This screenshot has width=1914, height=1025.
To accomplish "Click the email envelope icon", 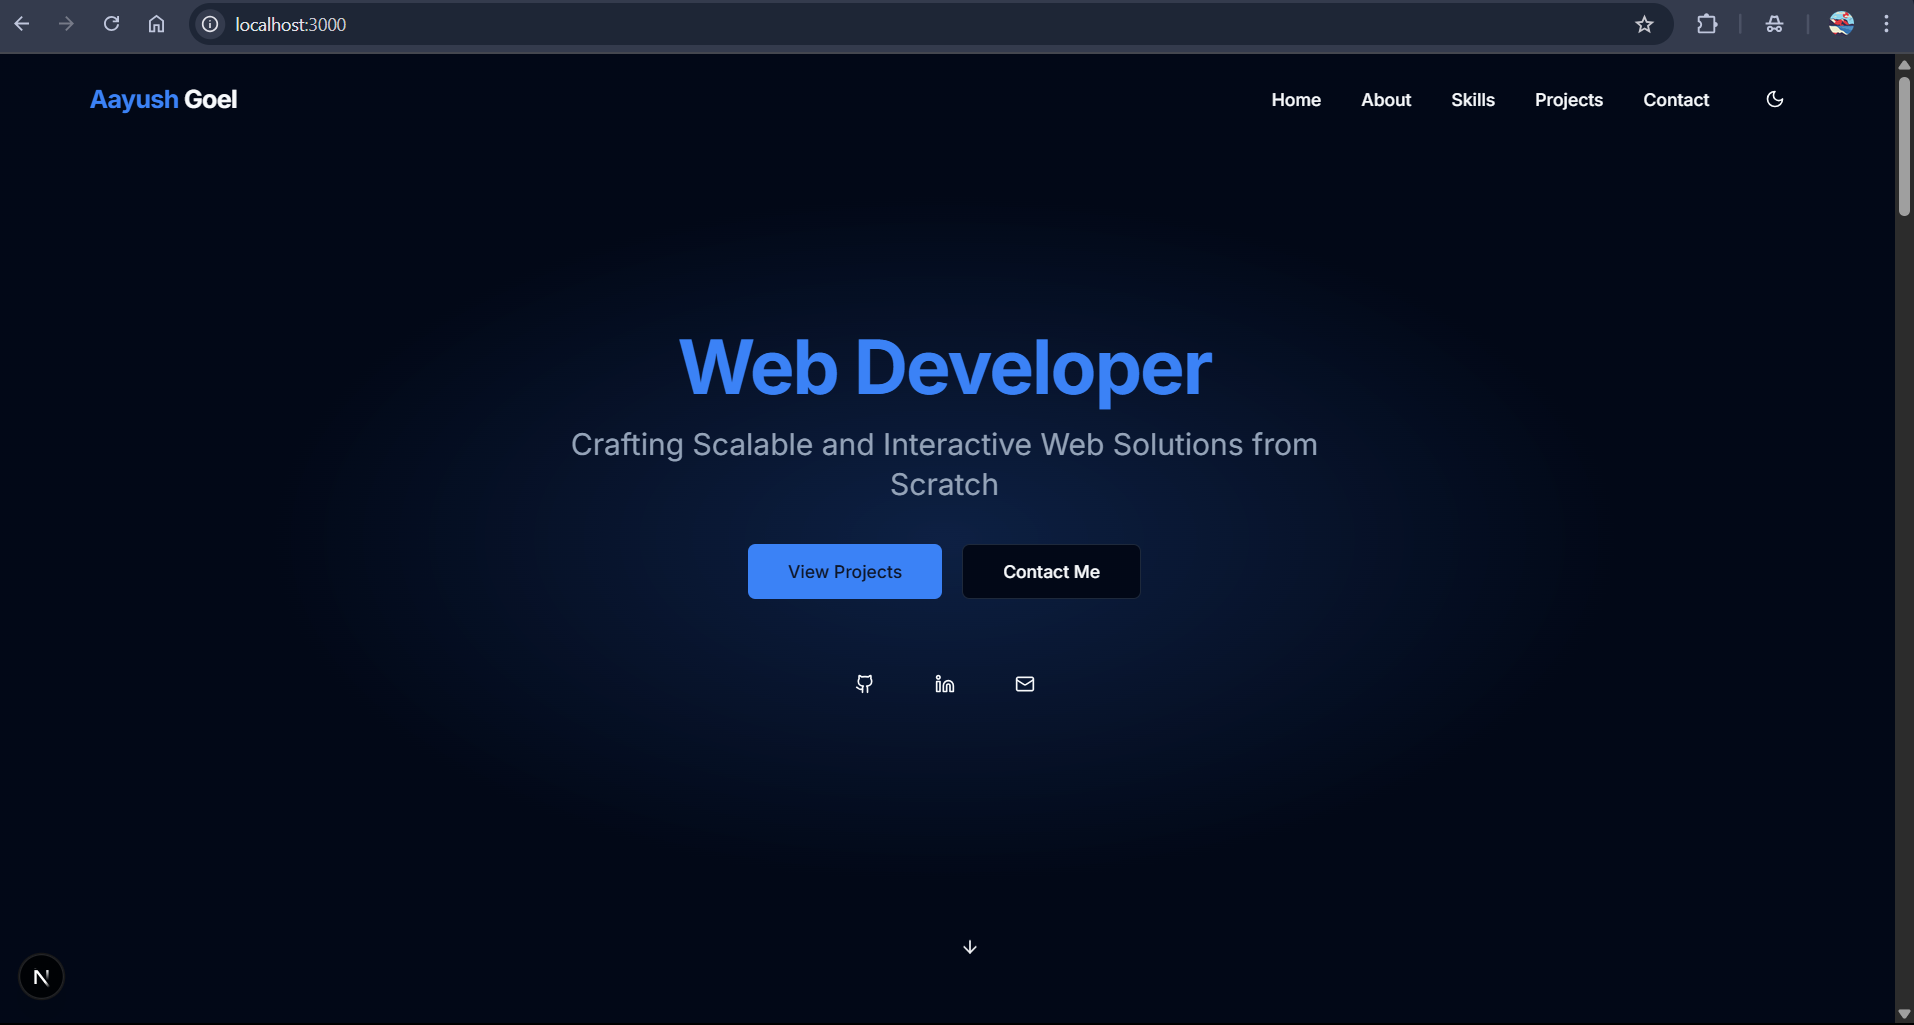I will [1024, 684].
